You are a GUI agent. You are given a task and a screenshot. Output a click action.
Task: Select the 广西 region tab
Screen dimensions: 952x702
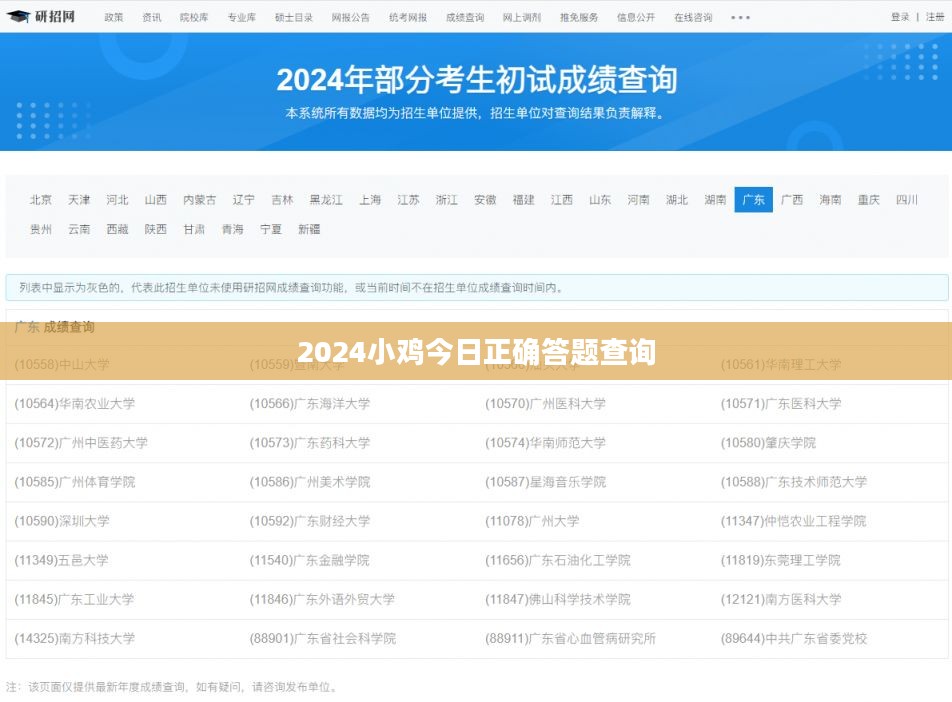pos(792,200)
